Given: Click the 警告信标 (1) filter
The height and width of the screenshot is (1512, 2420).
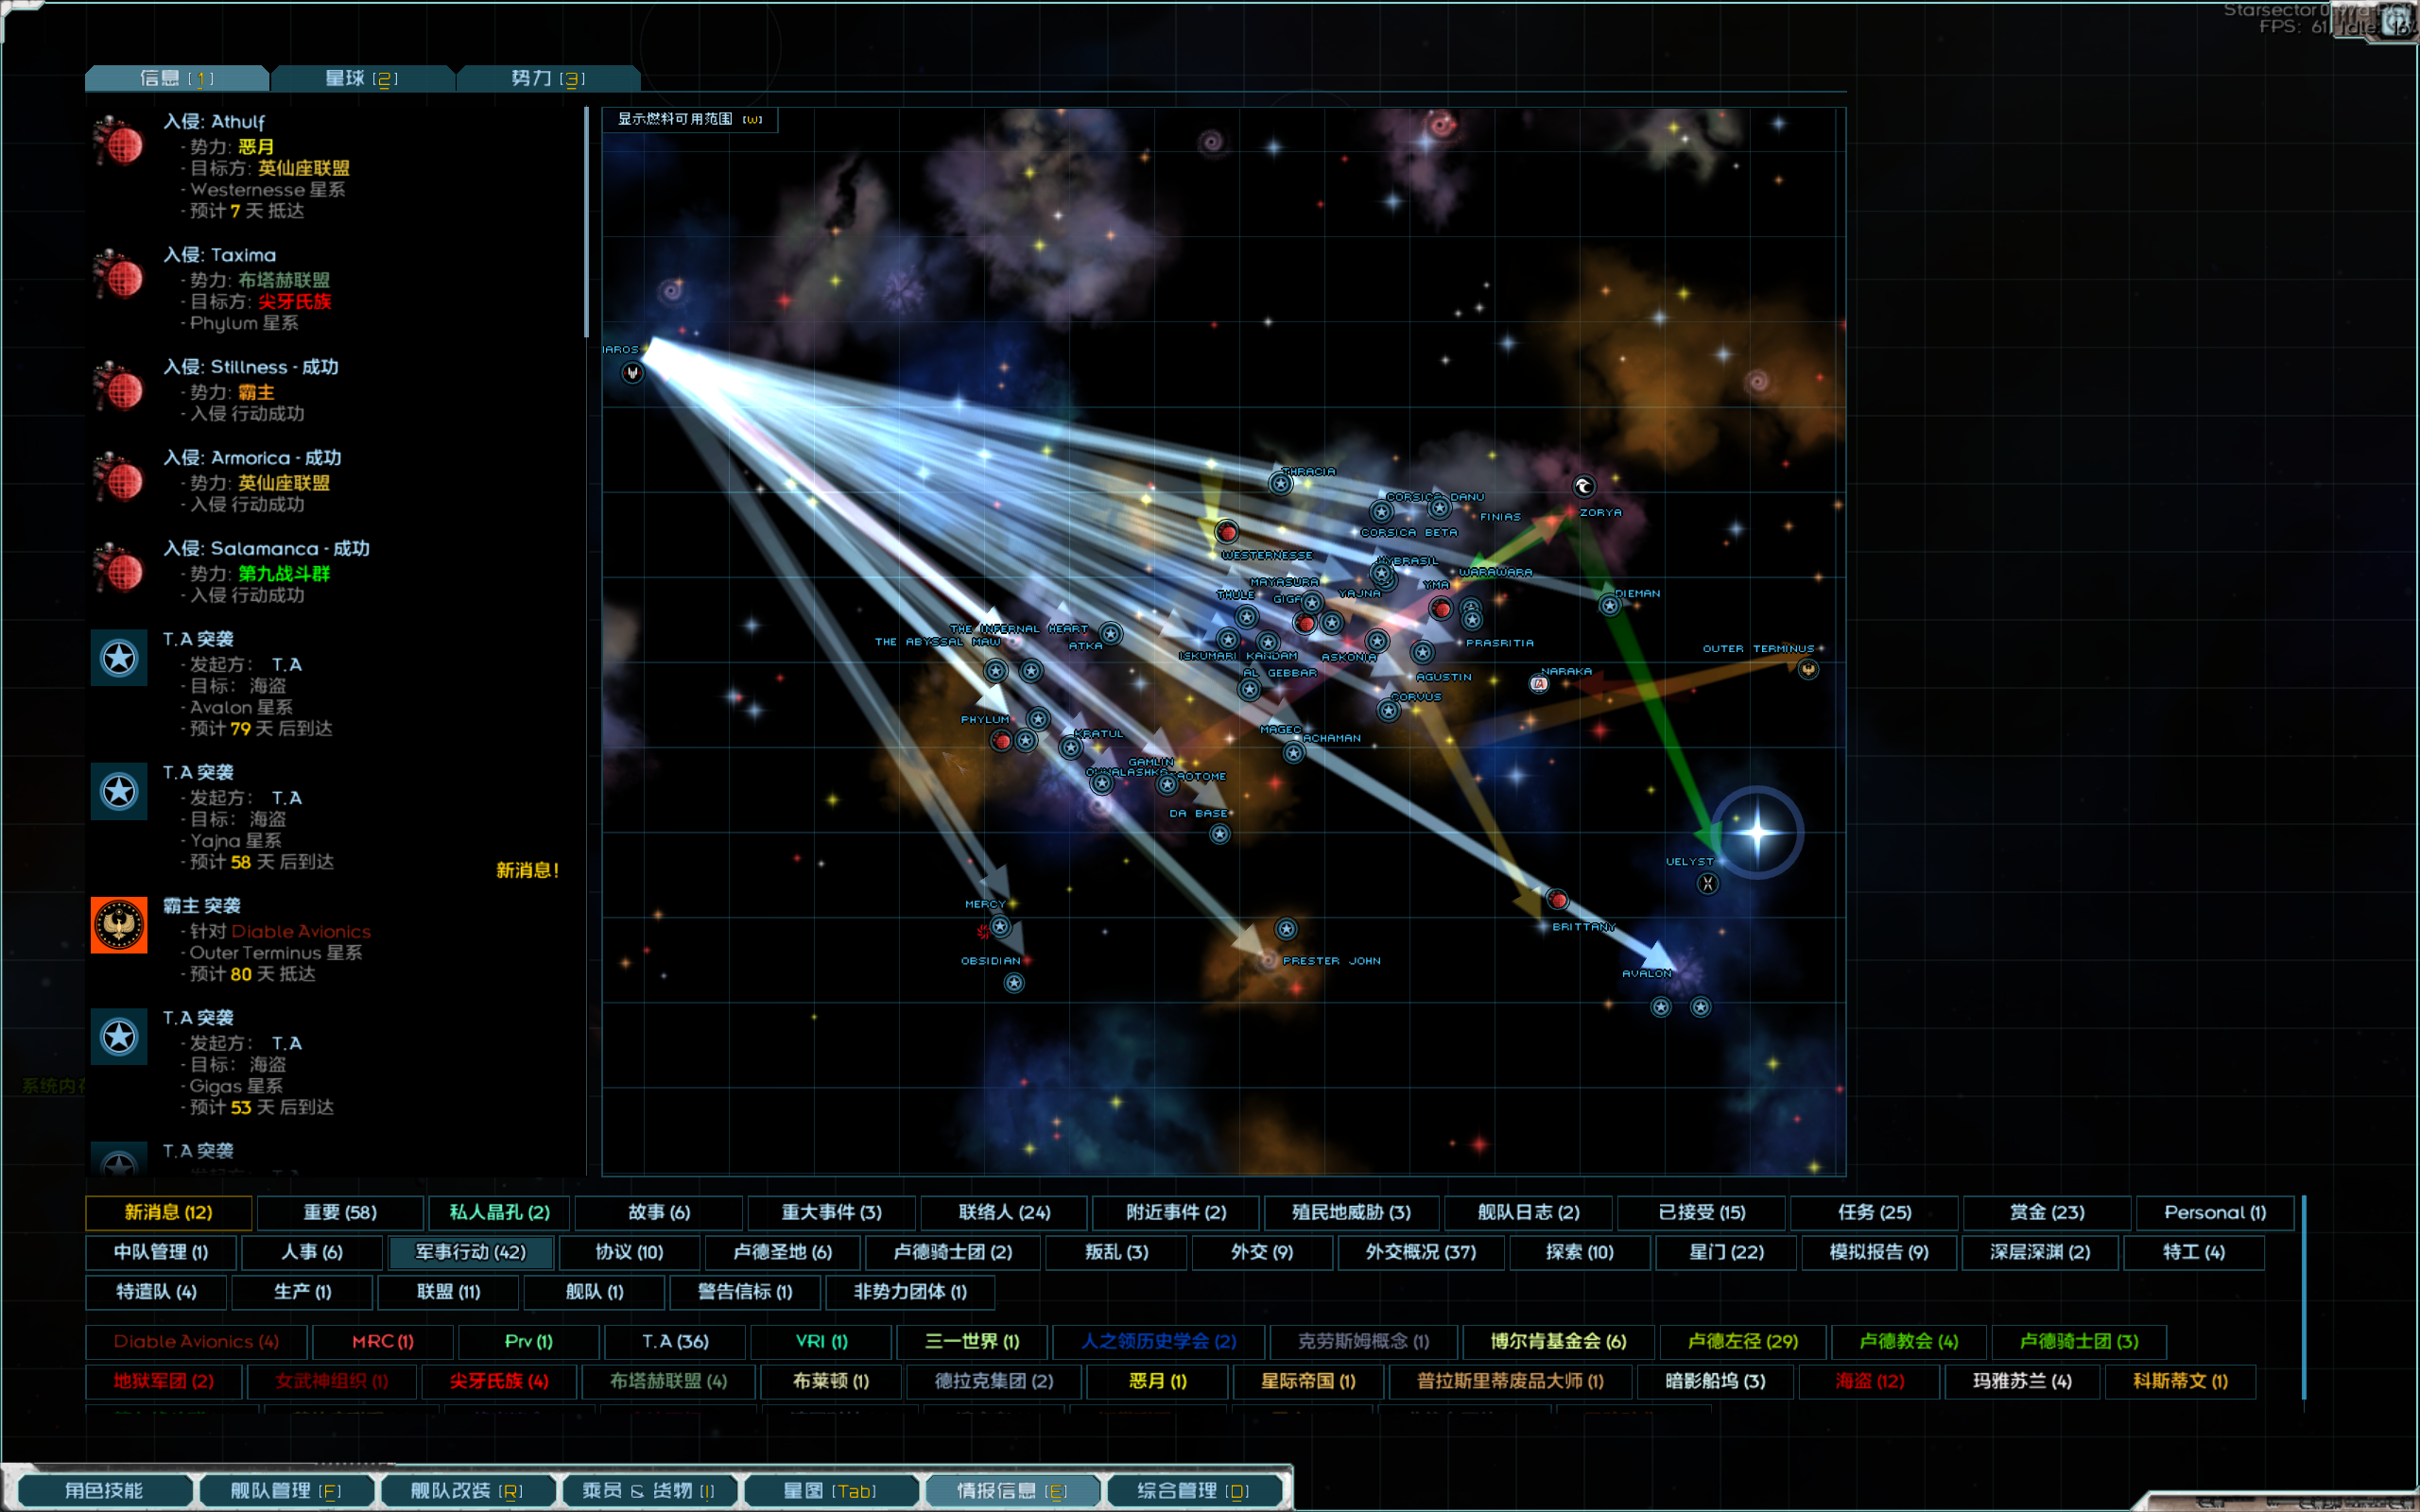Looking at the screenshot, I should coord(745,1292).
